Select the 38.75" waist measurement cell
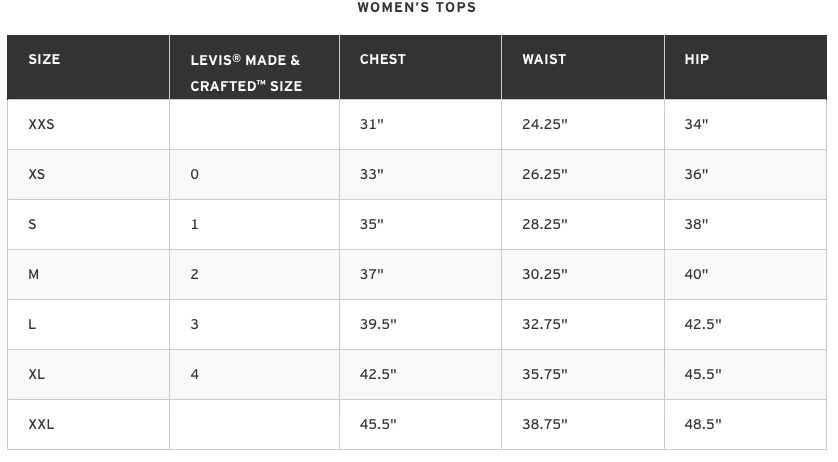Image resolution: width=838 pixels, height=462 pixels. pyautogui.click(x=545, y=425)
